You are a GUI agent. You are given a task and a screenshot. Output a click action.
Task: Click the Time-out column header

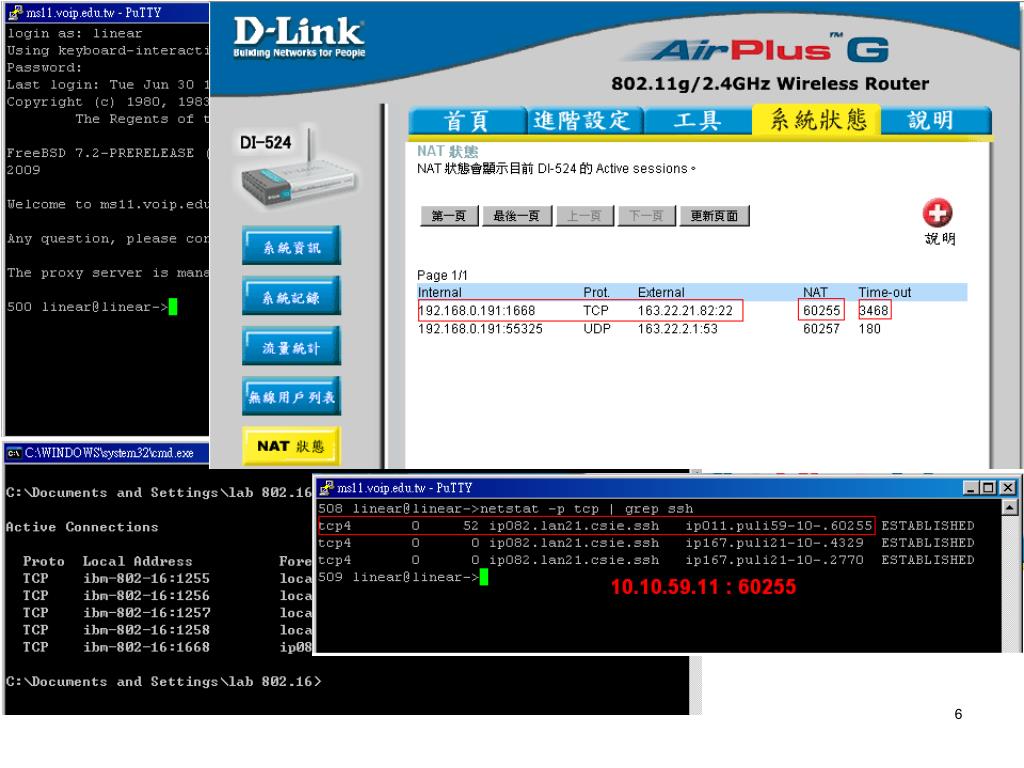pos(884,293)
